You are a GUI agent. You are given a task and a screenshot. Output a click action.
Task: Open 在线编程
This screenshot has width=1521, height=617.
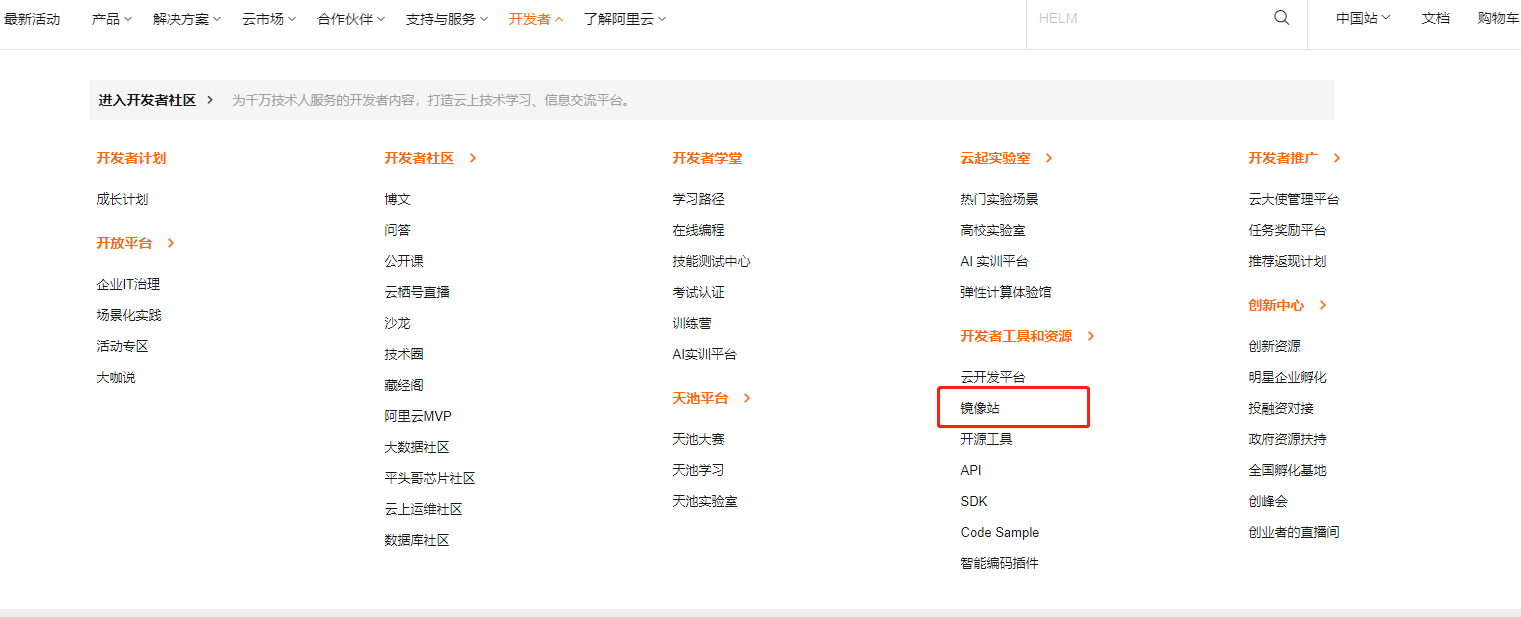click(698, 230)
